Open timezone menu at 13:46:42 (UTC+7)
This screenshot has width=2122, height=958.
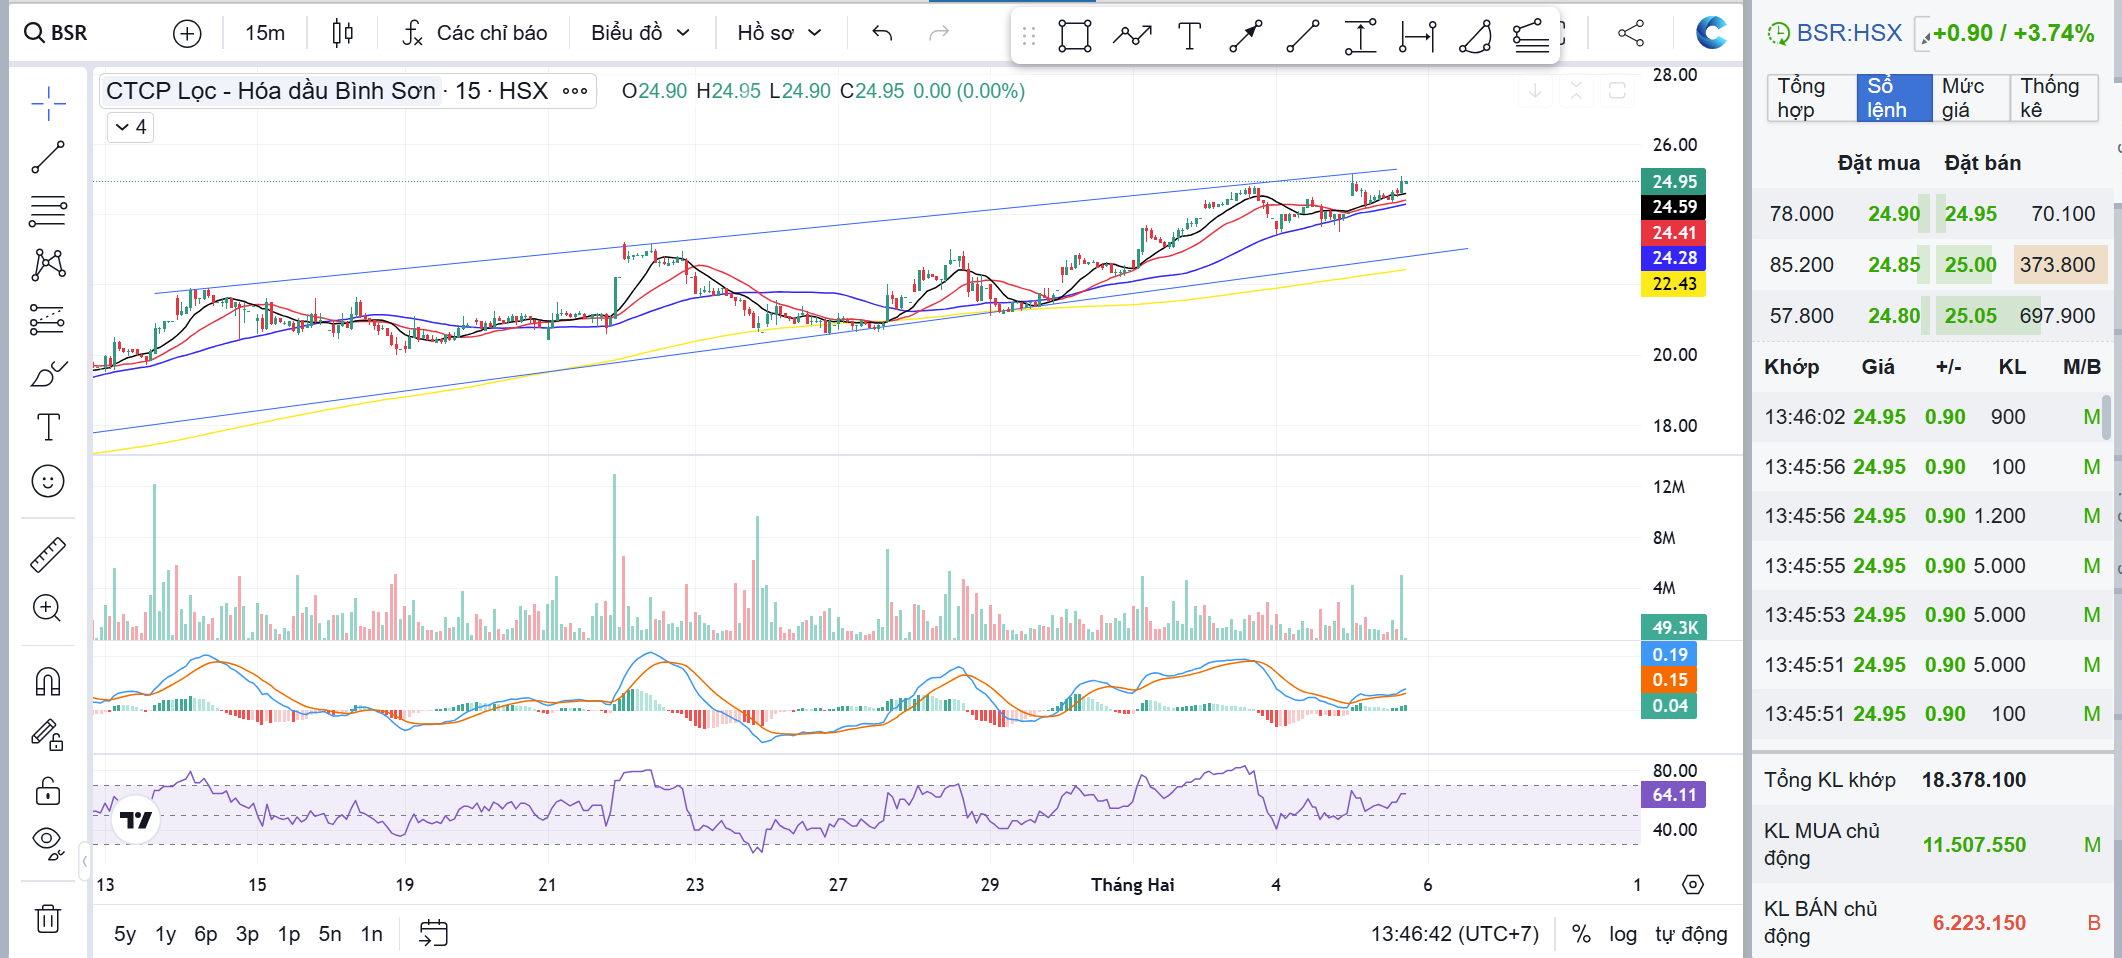pyautogui.click(x=1455, y=934)
